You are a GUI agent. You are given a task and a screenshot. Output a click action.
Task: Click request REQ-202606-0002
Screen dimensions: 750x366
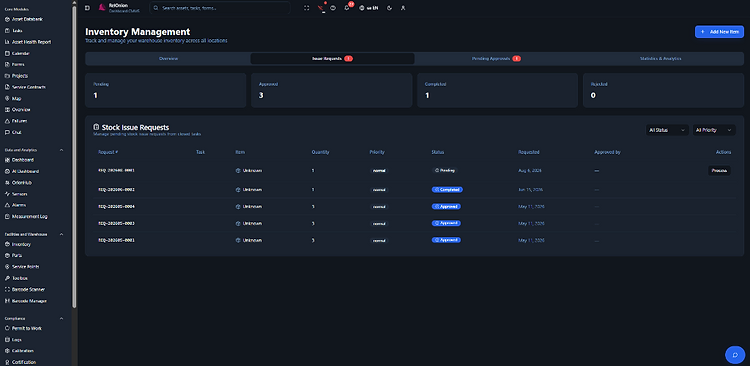116,189
